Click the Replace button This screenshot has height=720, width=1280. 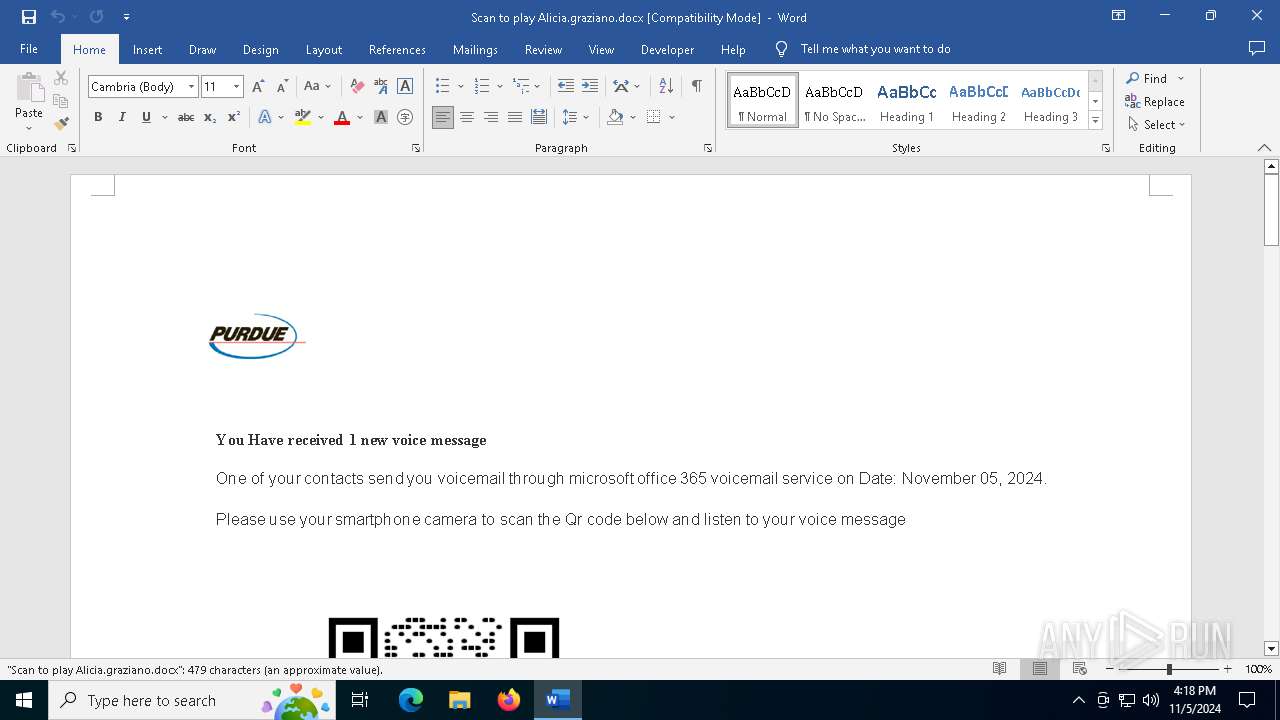click(1155, 101)
